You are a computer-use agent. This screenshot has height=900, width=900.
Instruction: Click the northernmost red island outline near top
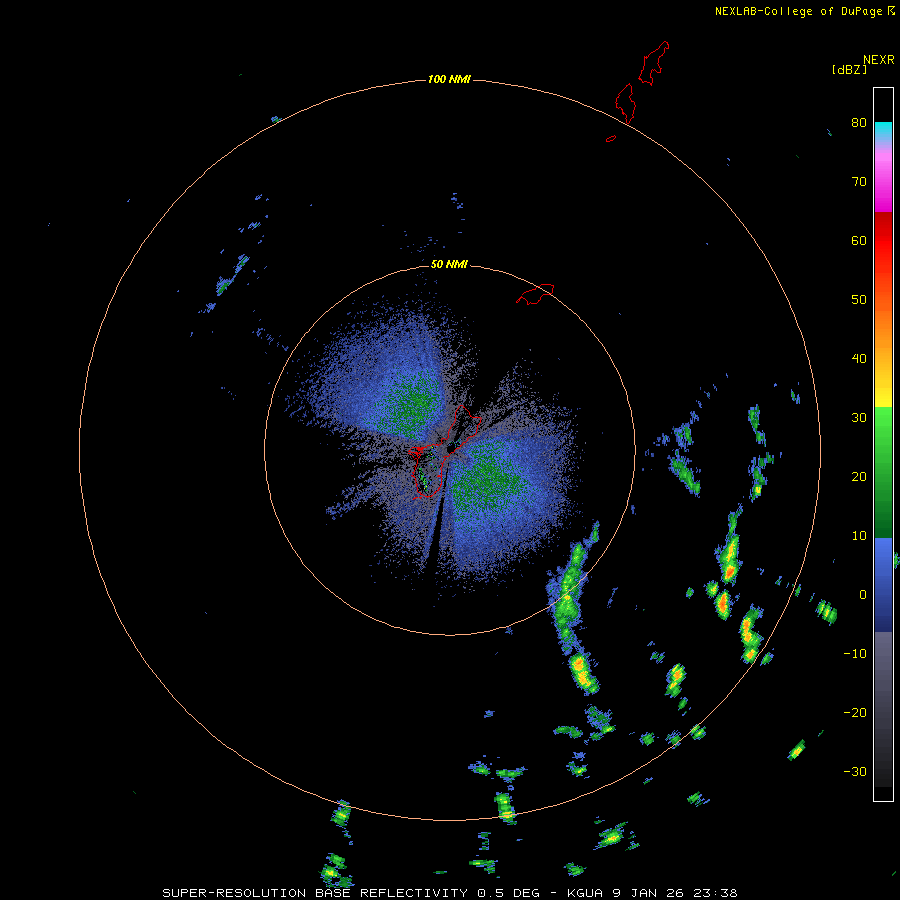coord(654,63)
